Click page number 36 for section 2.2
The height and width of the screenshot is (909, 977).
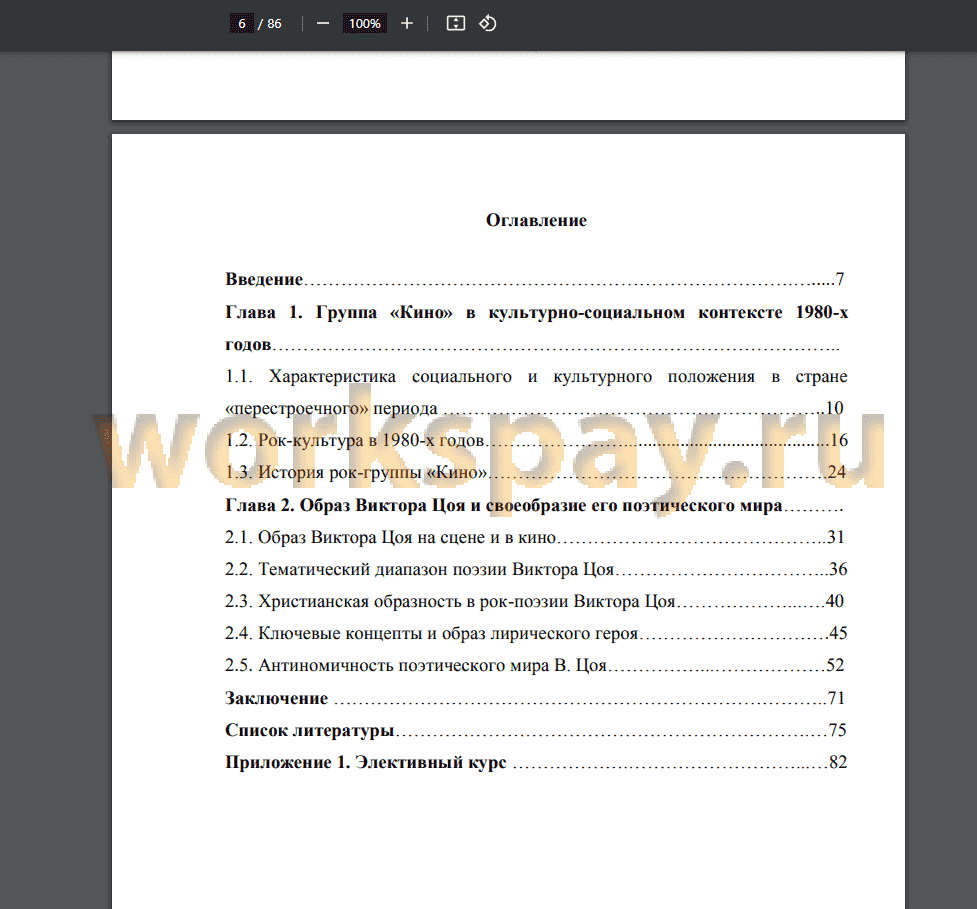coord(838,569)
